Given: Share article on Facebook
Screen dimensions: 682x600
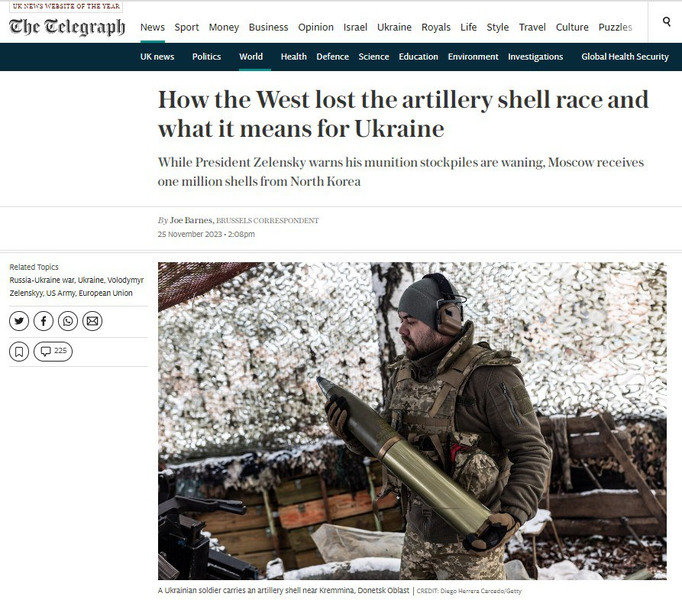Looking at the screenshot, I should click(43, 321).
